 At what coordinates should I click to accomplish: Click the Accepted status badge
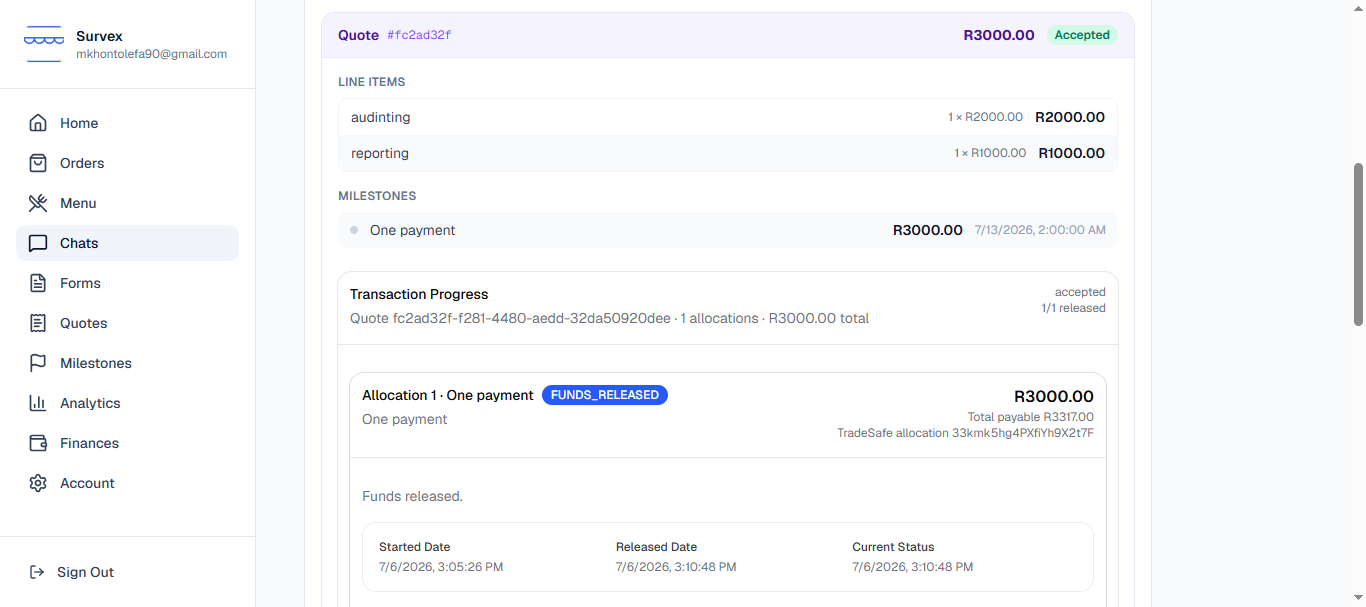pos(1082,35)
